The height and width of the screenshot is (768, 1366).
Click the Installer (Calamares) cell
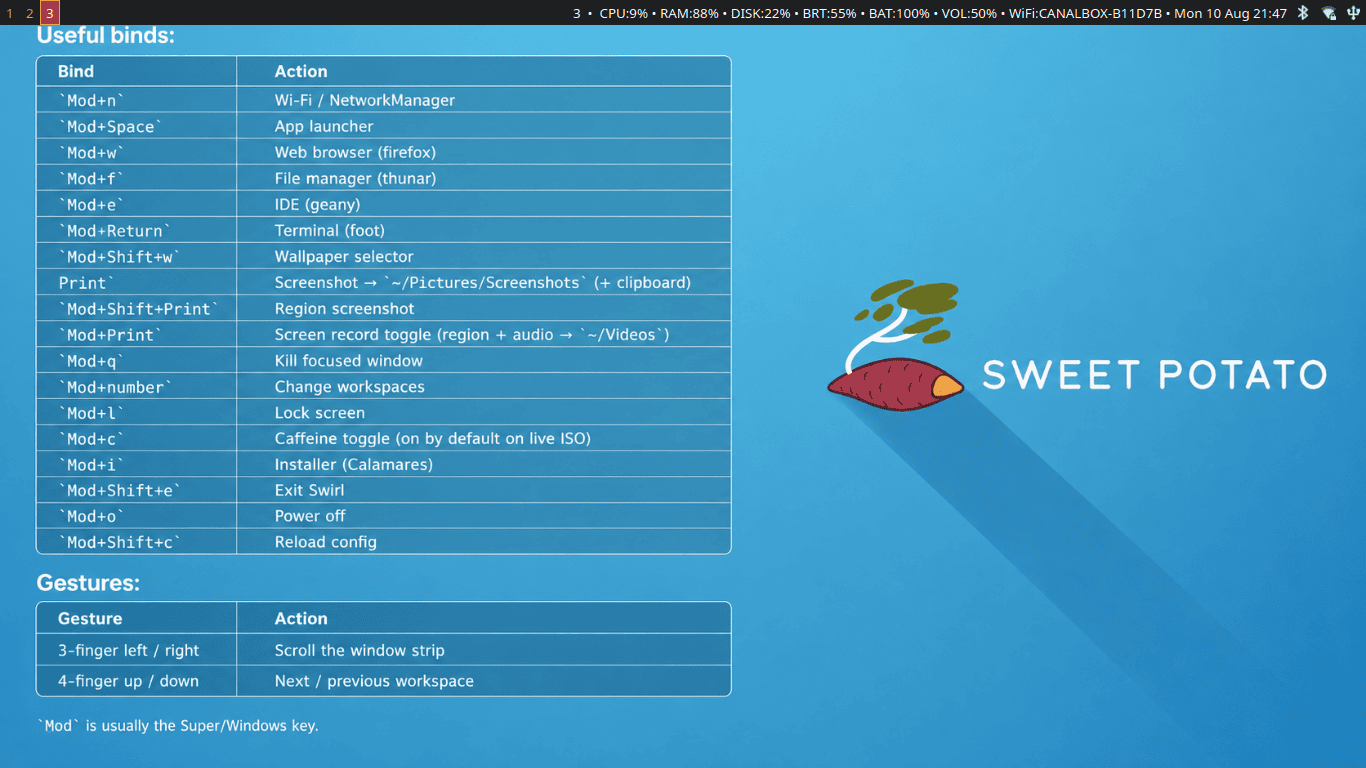[483, 464]
